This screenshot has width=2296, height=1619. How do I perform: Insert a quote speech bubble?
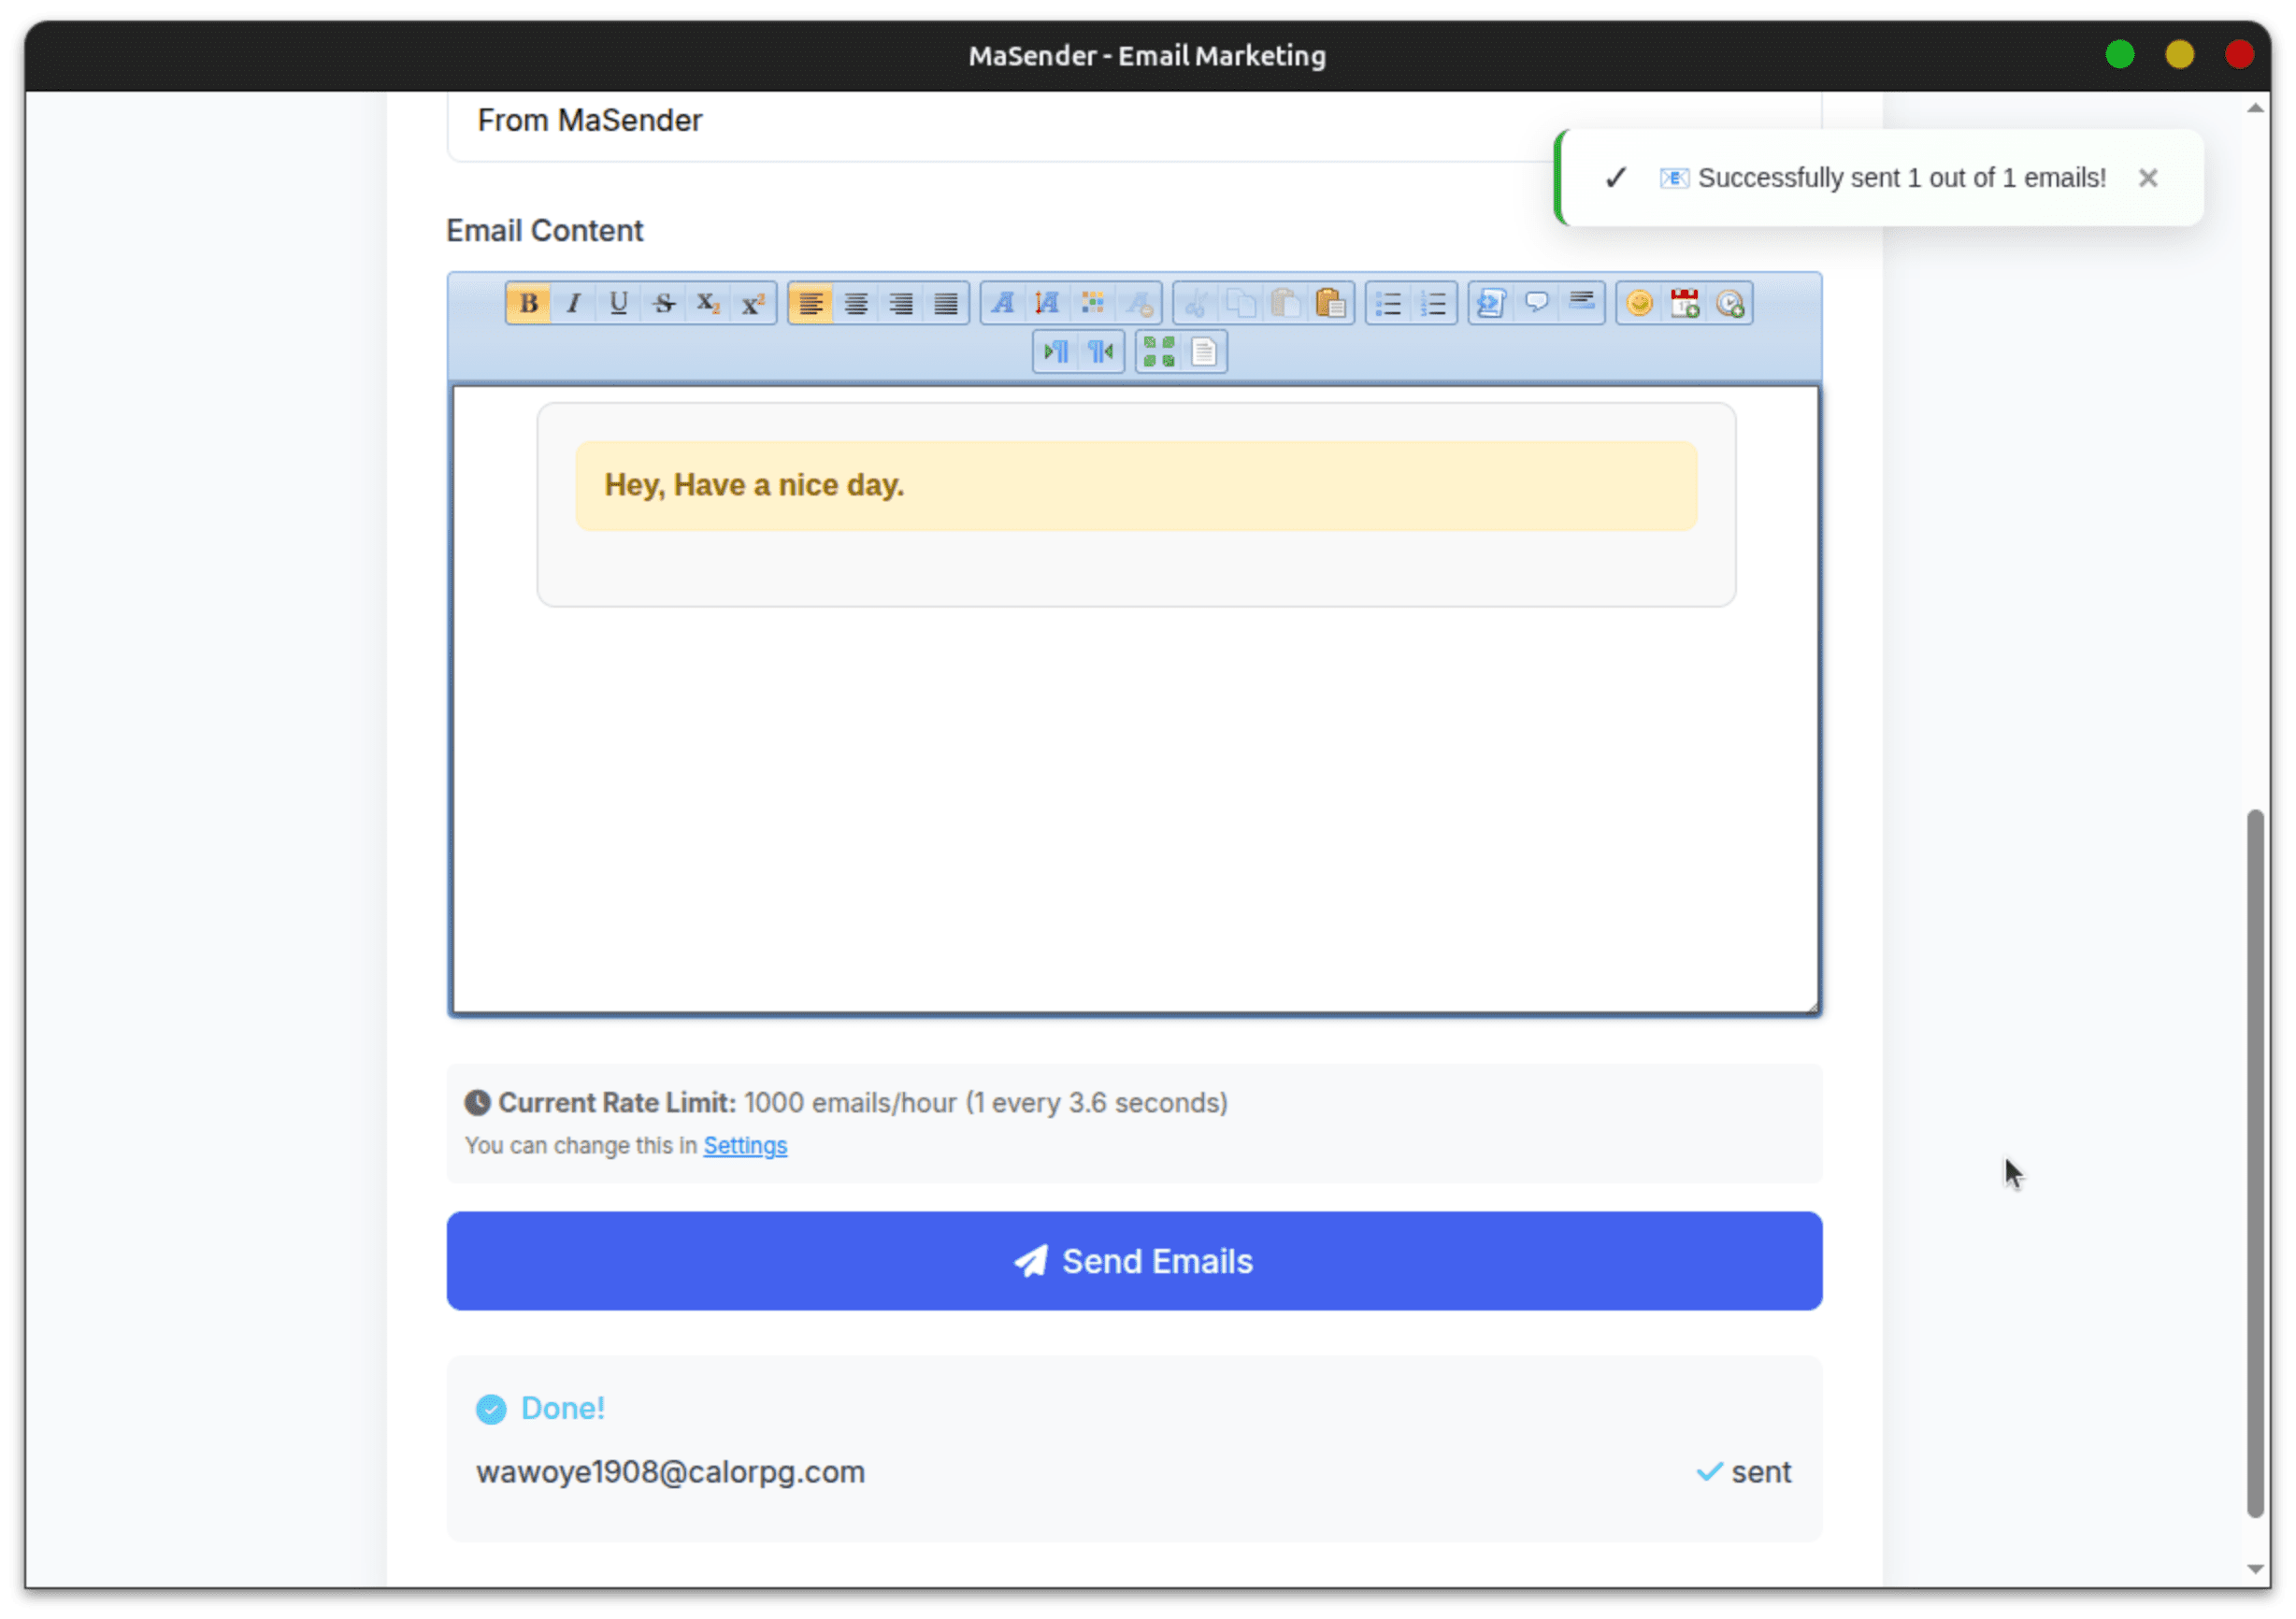tap(1537, 303)
